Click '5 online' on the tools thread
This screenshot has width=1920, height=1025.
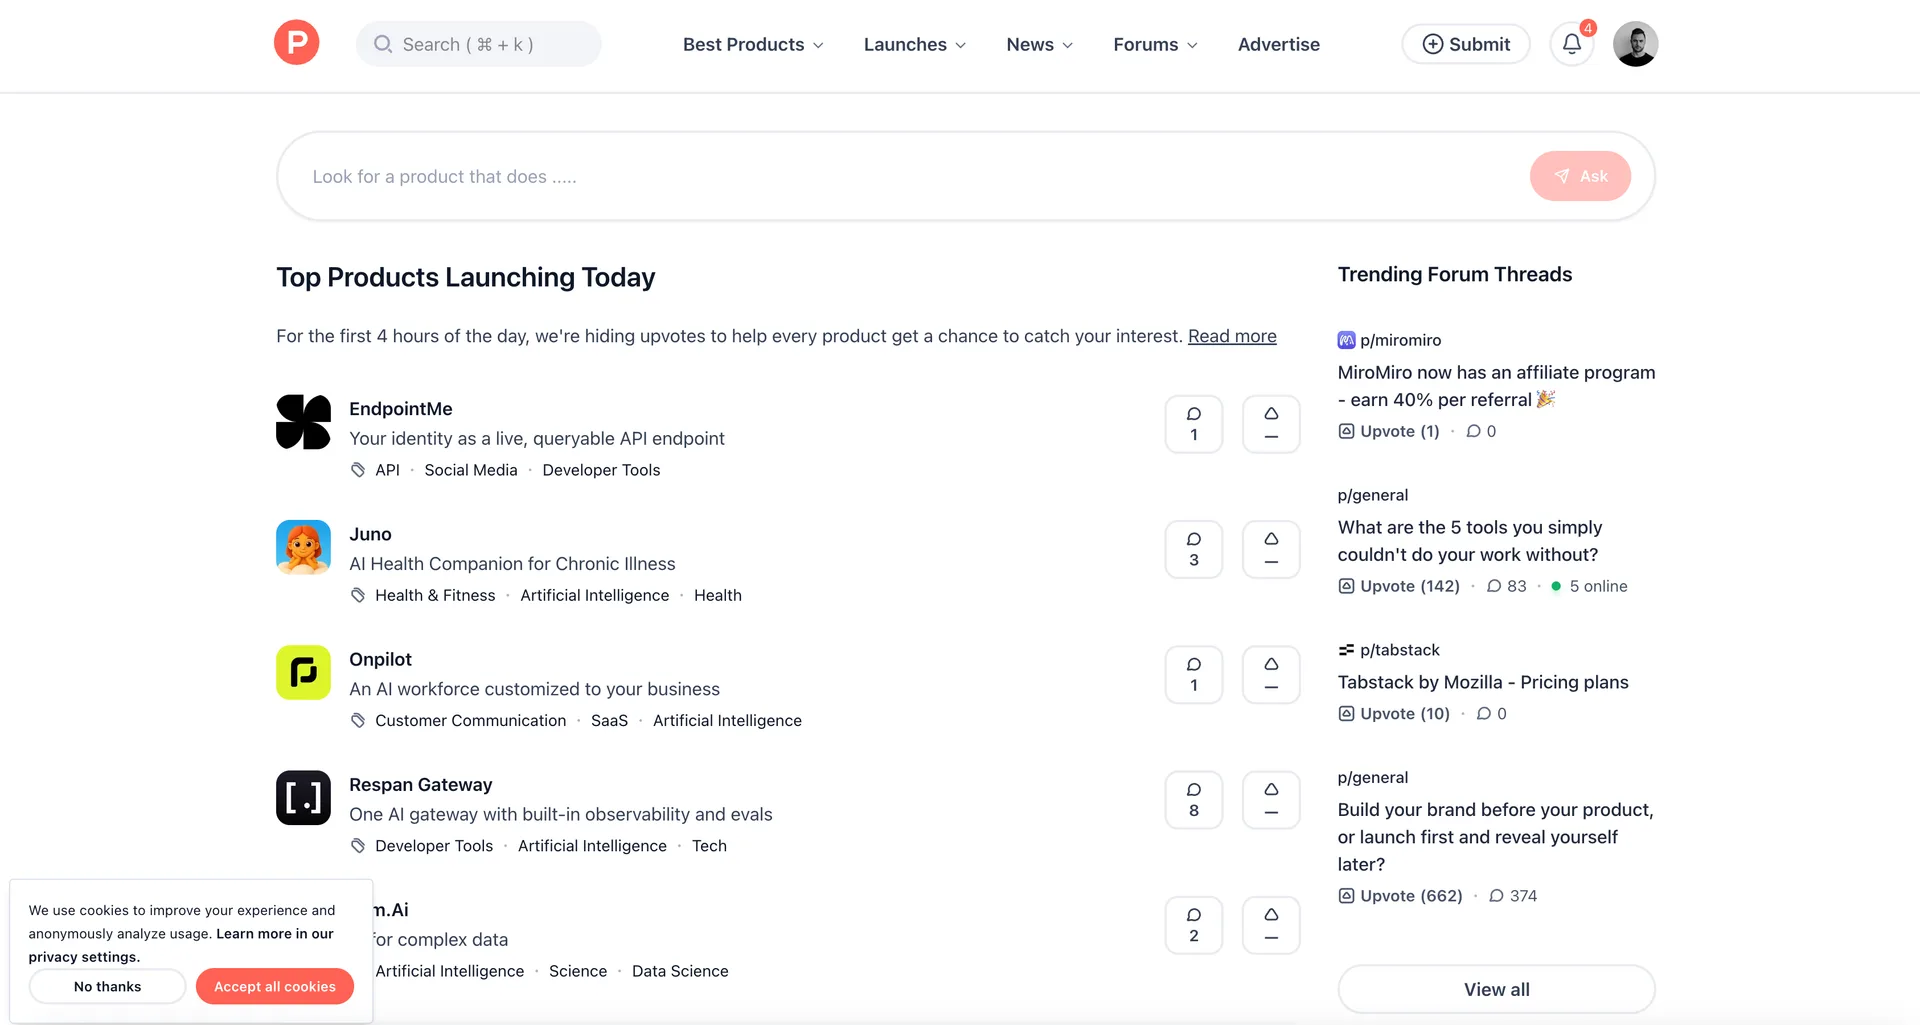click(x=1589, y=586)
